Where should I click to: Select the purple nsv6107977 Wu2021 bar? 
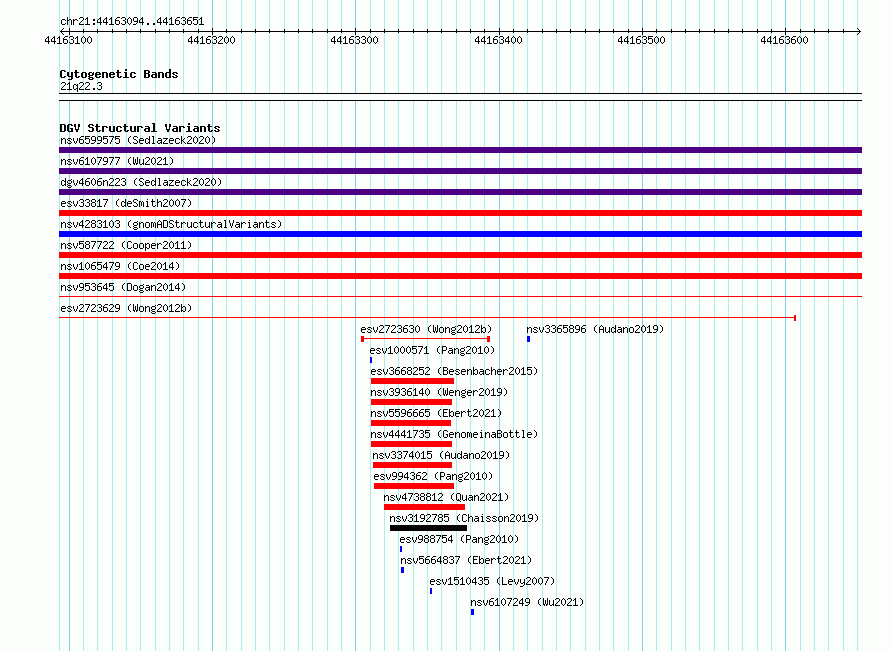[460, 171]
